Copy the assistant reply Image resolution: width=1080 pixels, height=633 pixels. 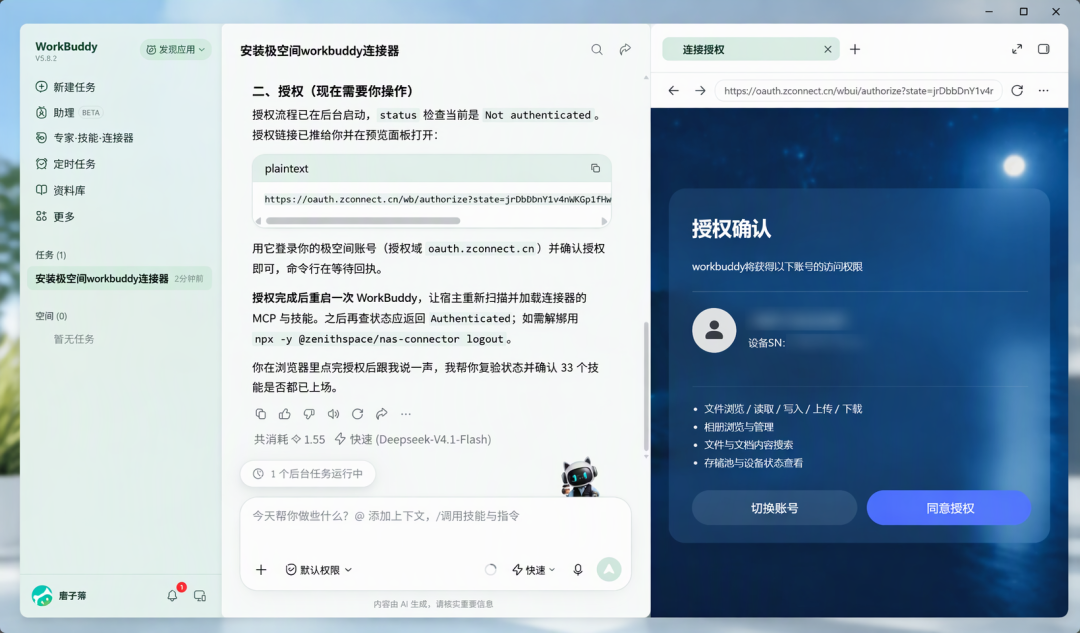pyautogui.click(x=260, y=414)
